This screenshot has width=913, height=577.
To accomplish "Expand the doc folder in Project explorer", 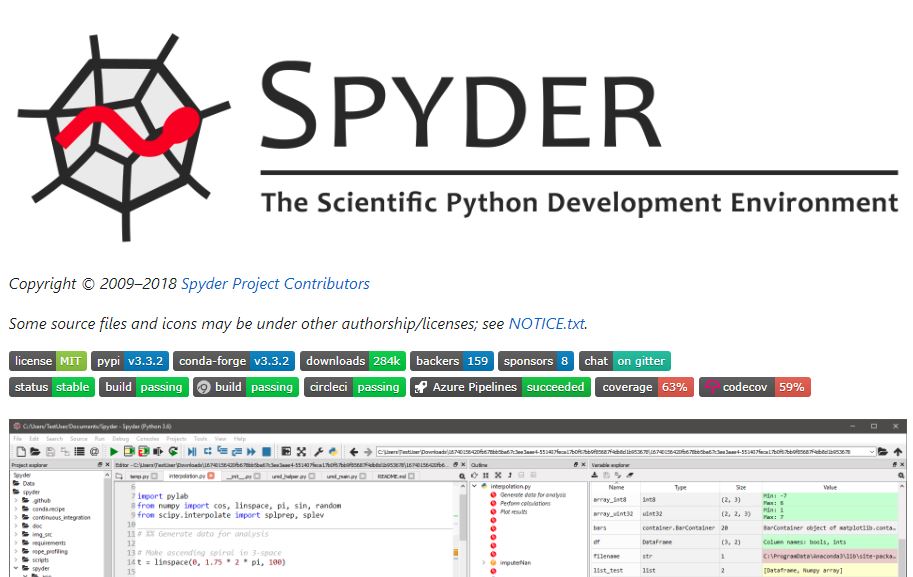I will pyautogui.click(x=16, y=526).
